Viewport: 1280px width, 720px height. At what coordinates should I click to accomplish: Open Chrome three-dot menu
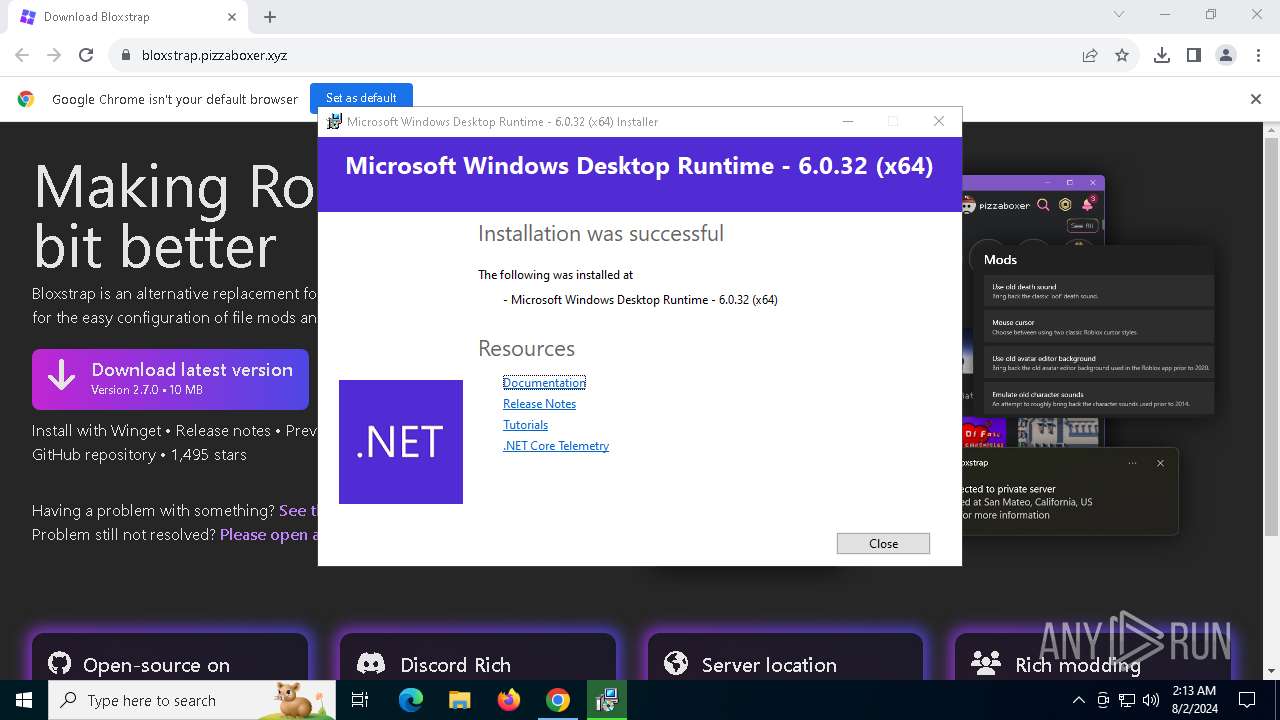point(1258,55)
